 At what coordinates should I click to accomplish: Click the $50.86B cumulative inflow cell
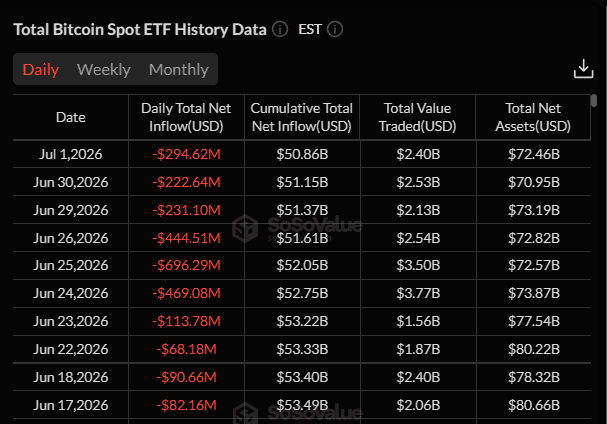pos(302,154)
